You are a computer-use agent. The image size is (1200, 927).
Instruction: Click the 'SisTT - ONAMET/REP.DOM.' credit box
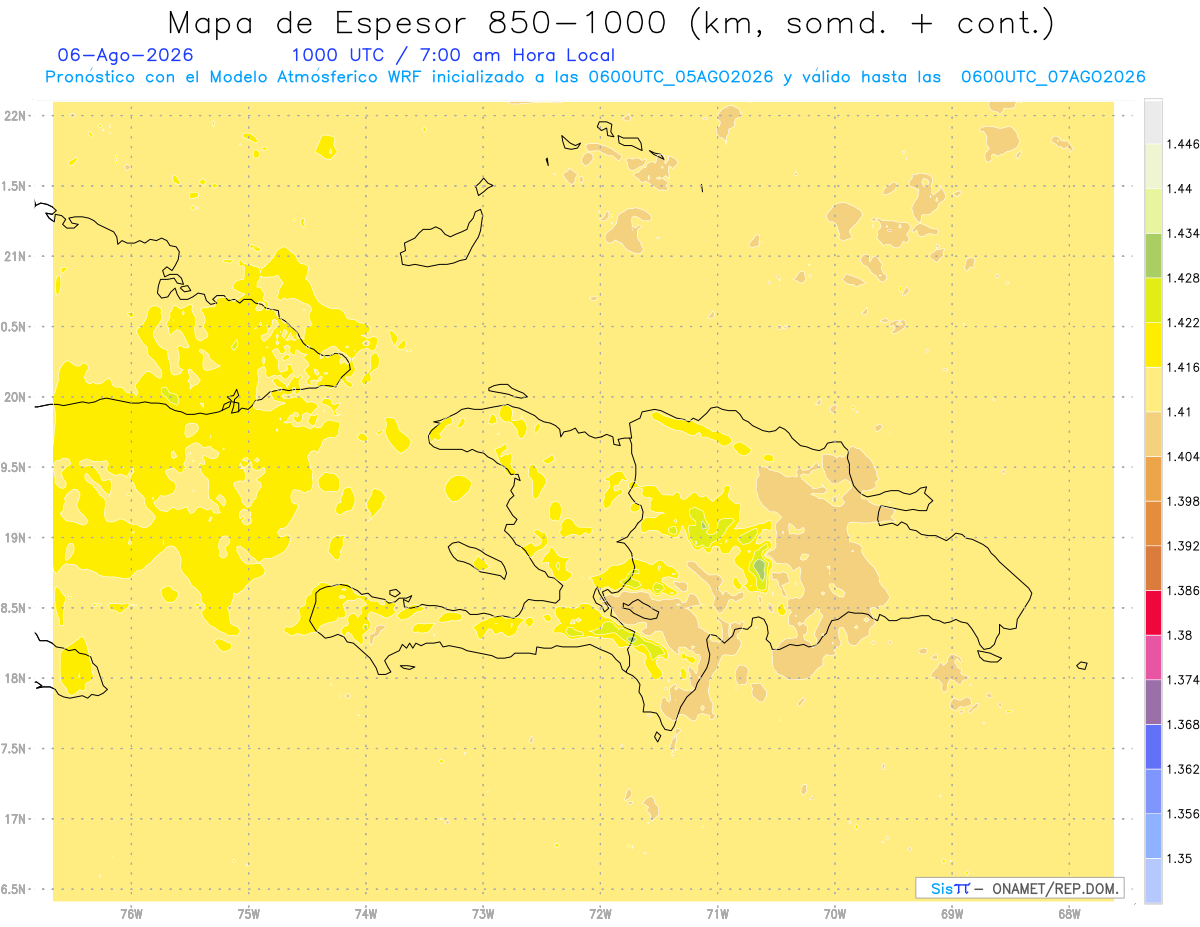pos(1020,888)
